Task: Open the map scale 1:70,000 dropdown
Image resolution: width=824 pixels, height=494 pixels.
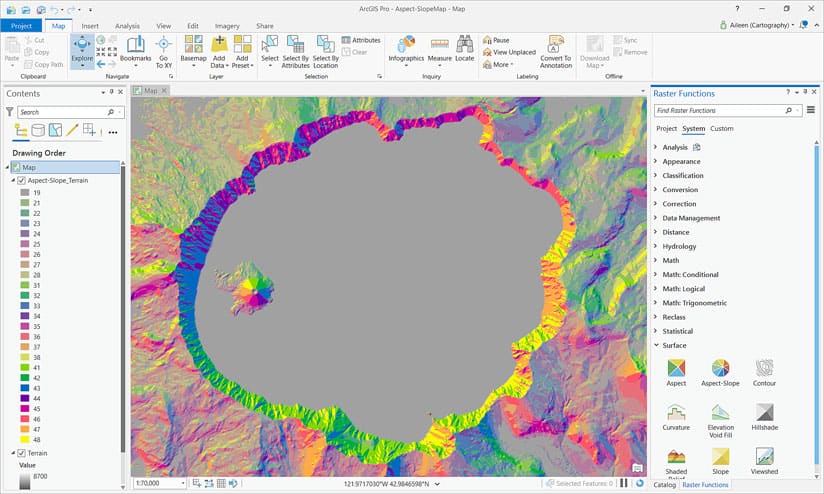Action: 183,483
